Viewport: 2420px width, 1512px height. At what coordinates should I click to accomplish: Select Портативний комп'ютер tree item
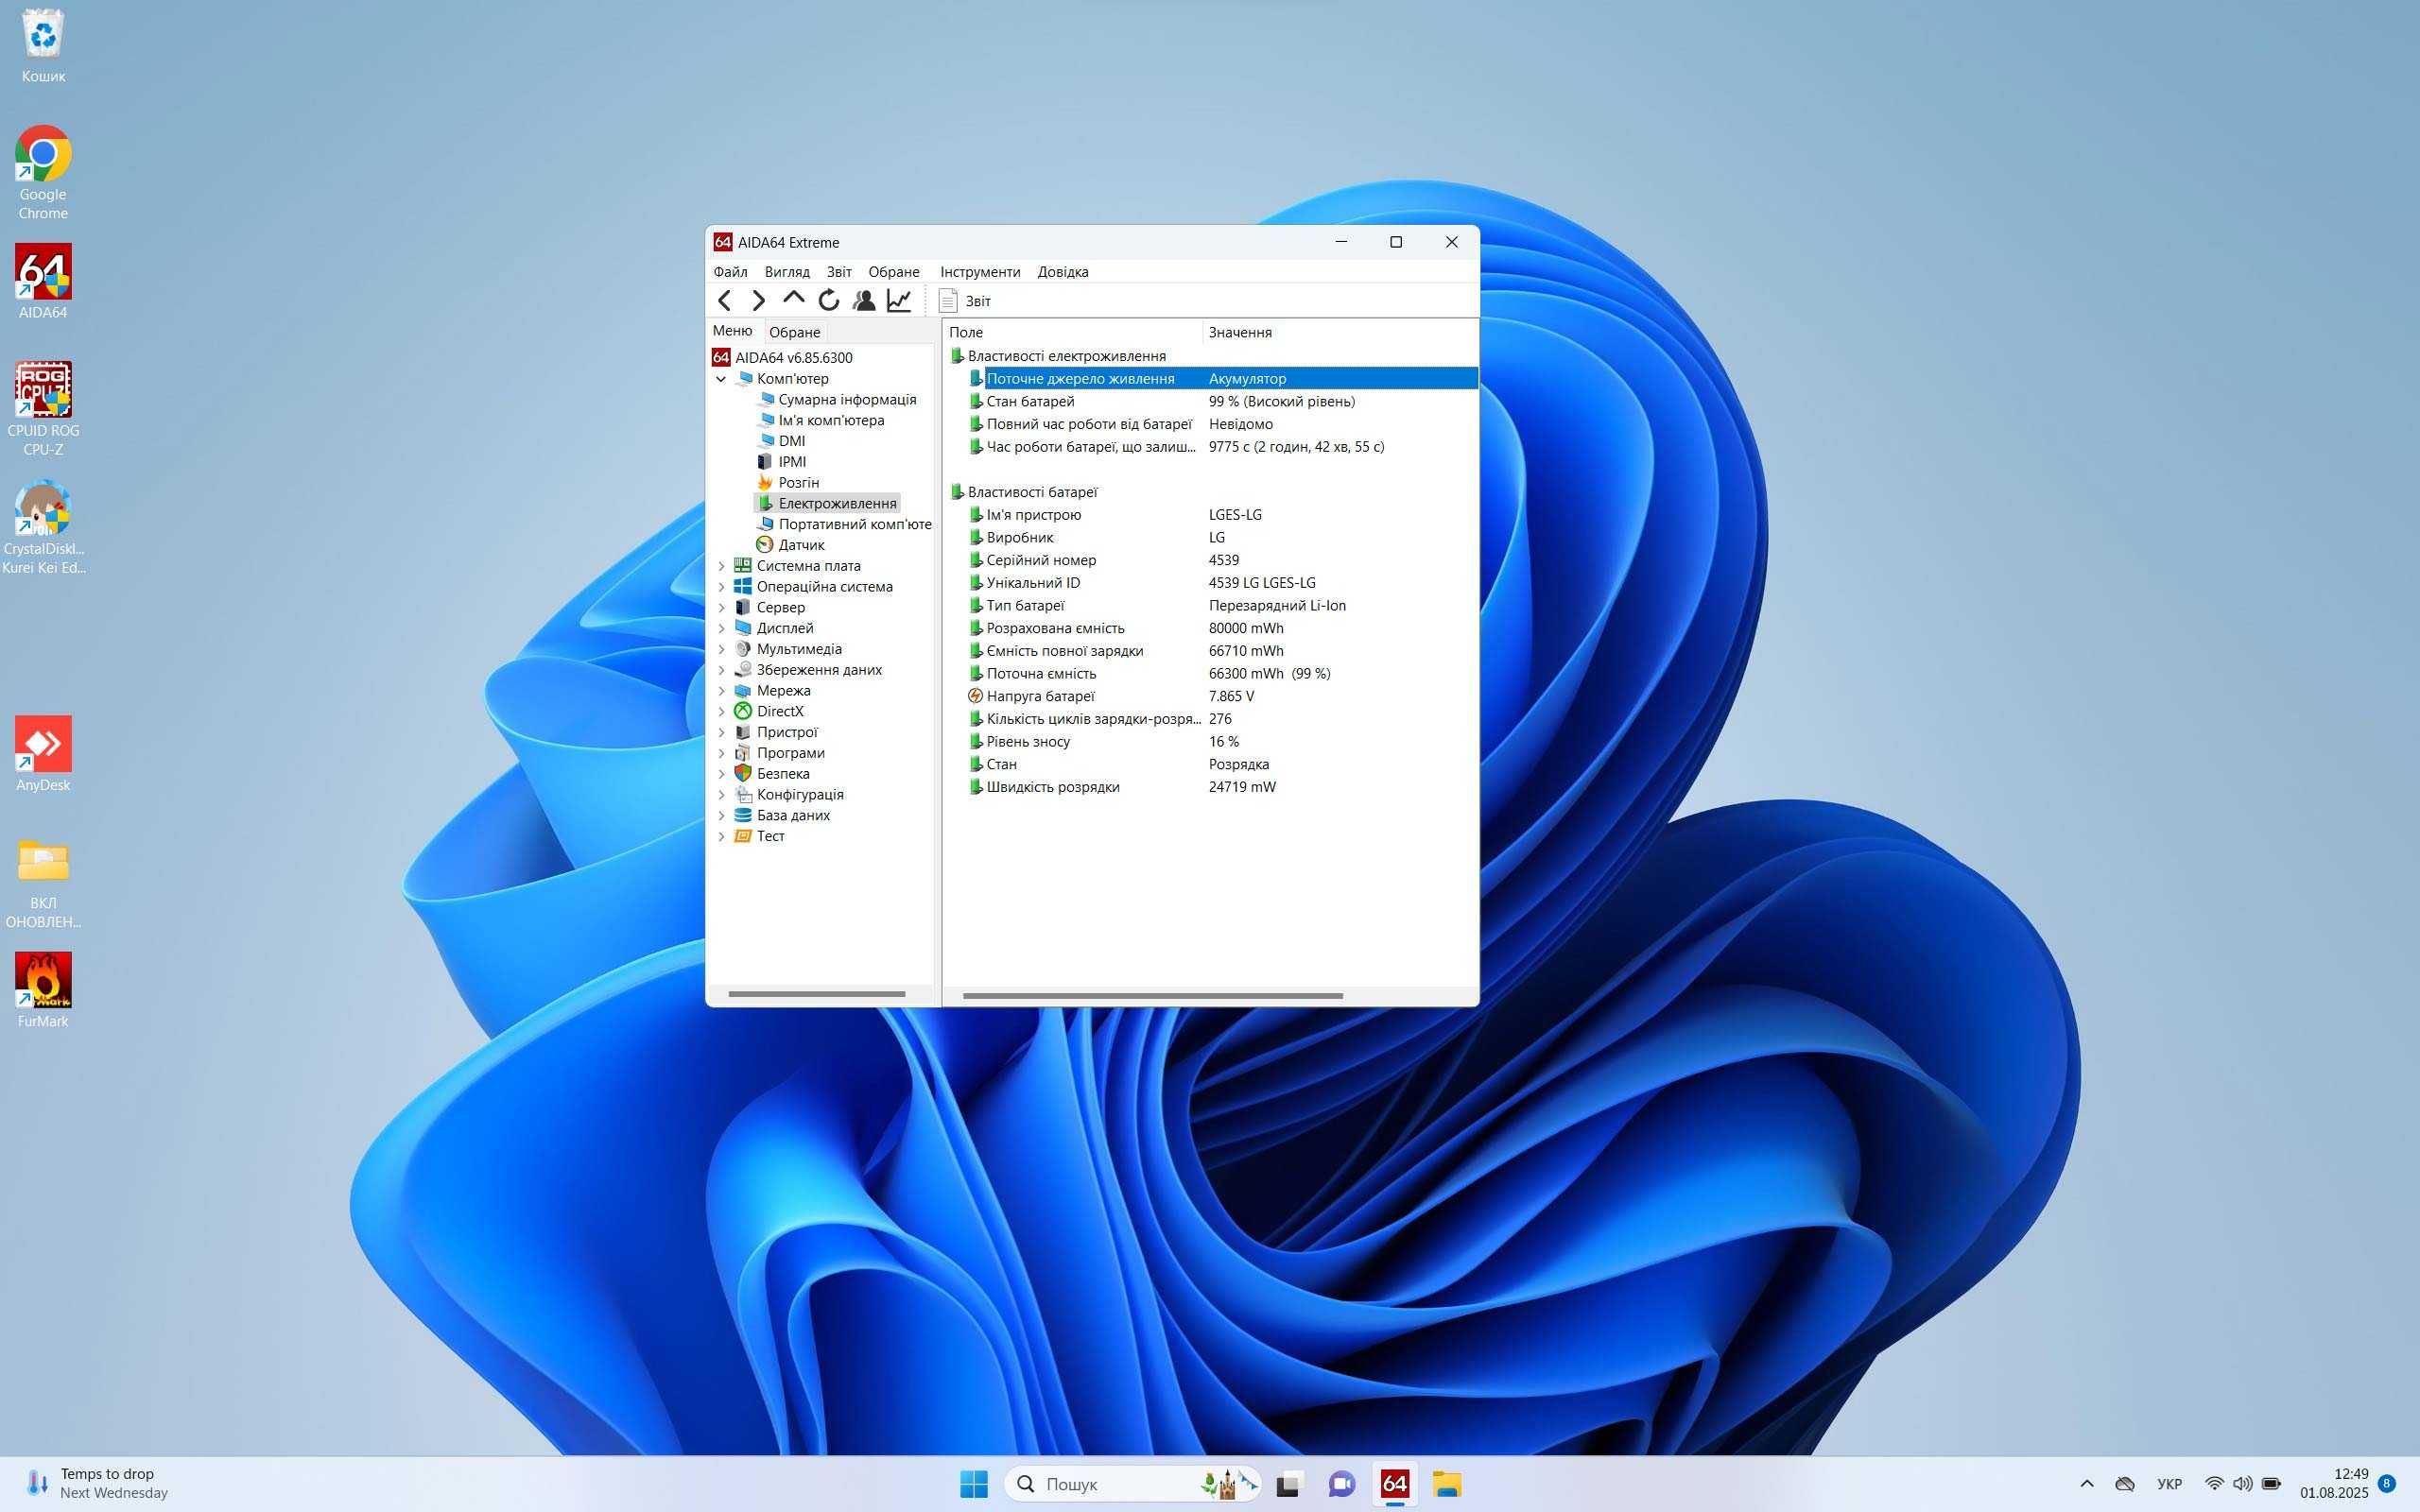pyautogui.click(x=844, y=524)
